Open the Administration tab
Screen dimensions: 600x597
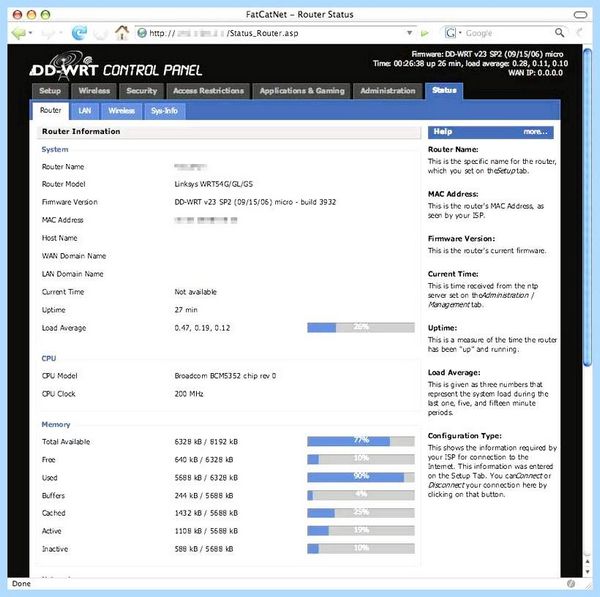[x=388, y=91]
